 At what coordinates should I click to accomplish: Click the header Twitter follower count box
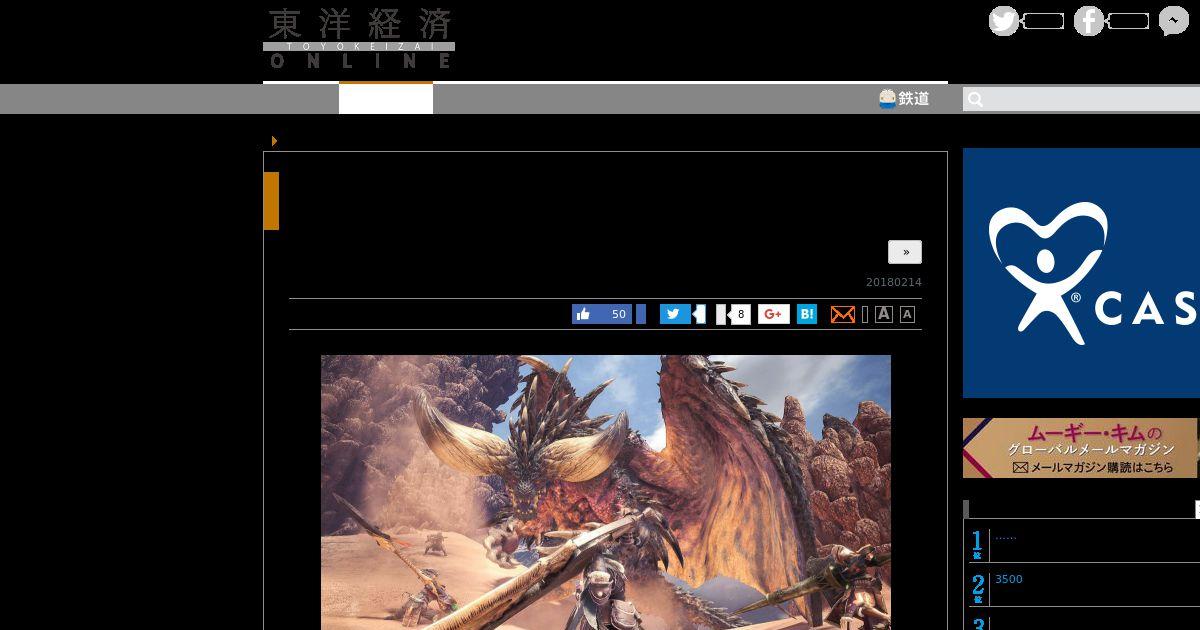click(1044, 21)
